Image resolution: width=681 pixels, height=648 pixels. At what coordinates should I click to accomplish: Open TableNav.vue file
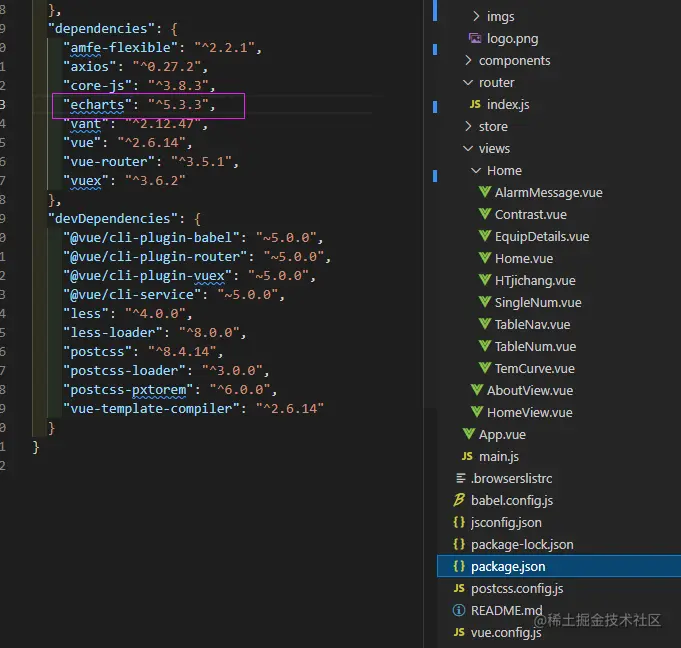pyautogui.click(x=532, y=324)
